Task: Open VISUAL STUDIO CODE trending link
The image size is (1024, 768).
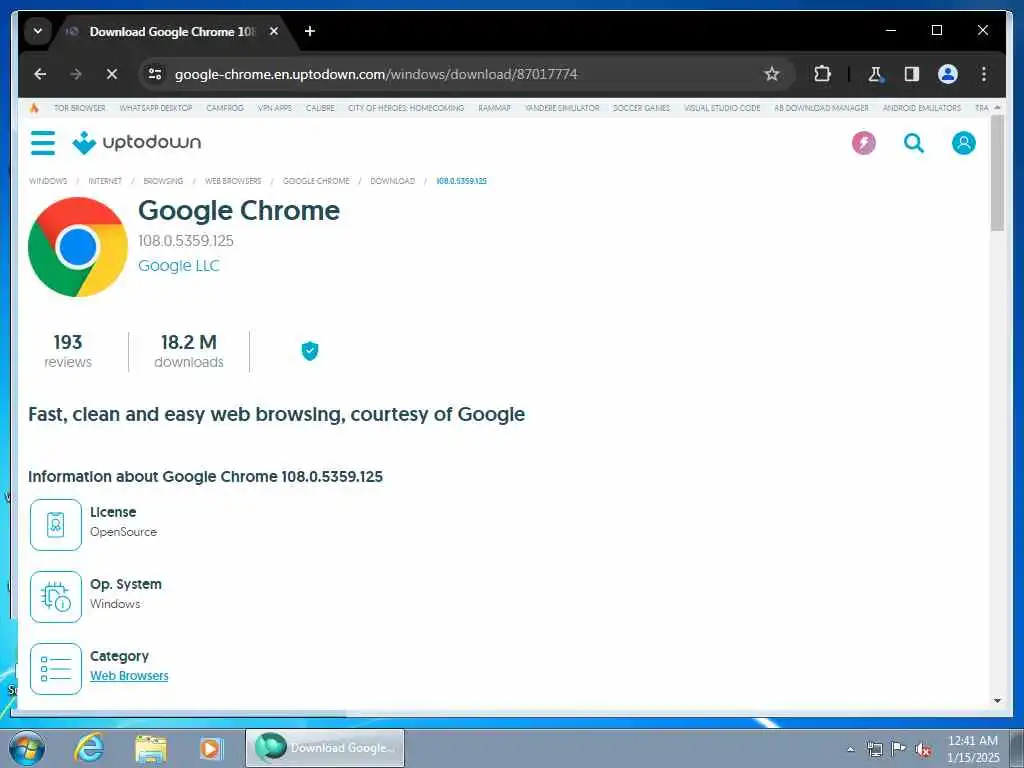Action: pos(722,108)
